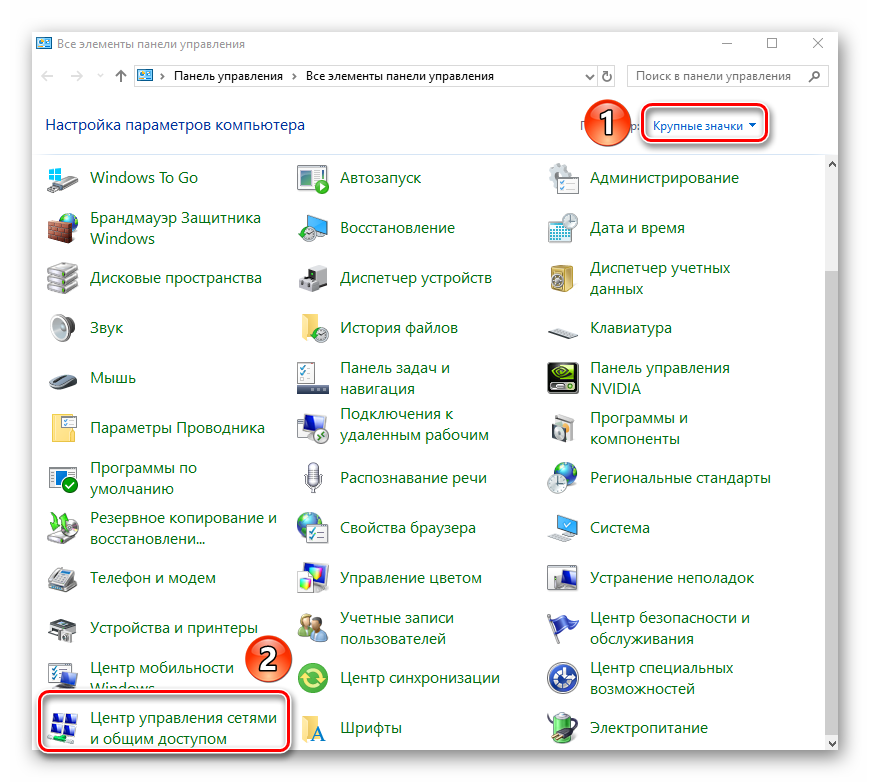The image size is (870, 782).
Task: Open the Диспетчер учетных данных safe icon
Action: 563,279
